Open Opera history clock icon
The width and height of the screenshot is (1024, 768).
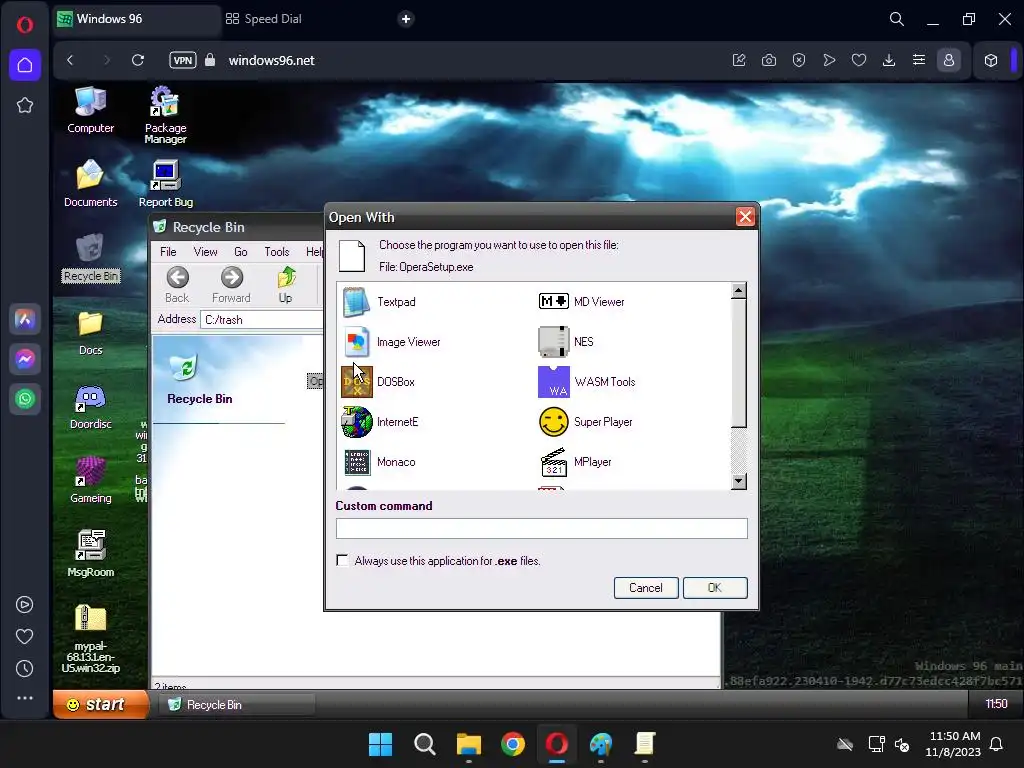pos(25,668)
